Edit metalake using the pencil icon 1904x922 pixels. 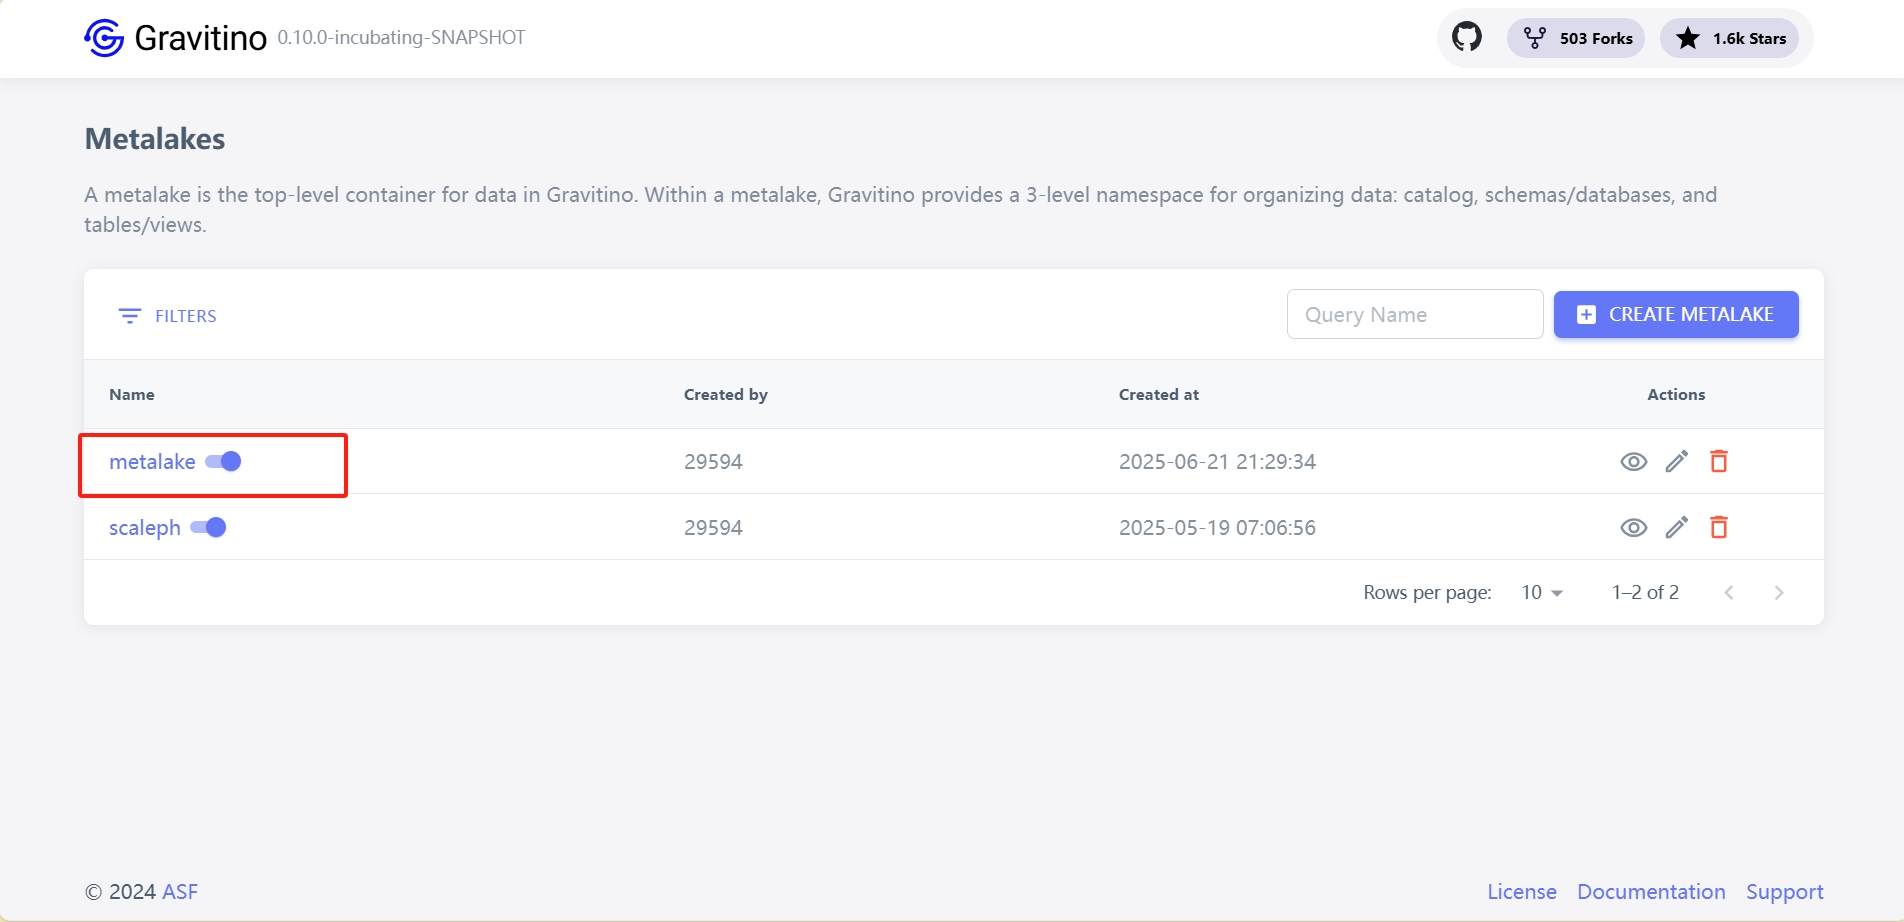tap(1677, 461)
